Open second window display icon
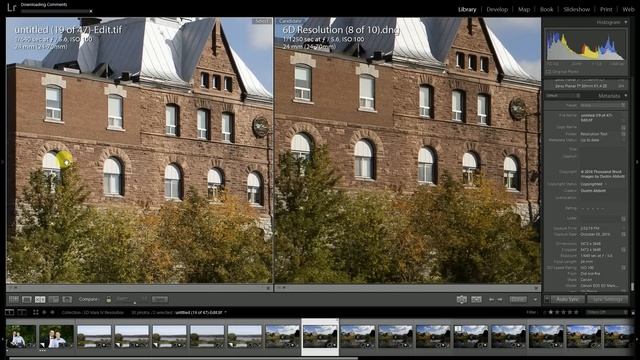This screenshot has height=360, width=640. click(22, 312)
